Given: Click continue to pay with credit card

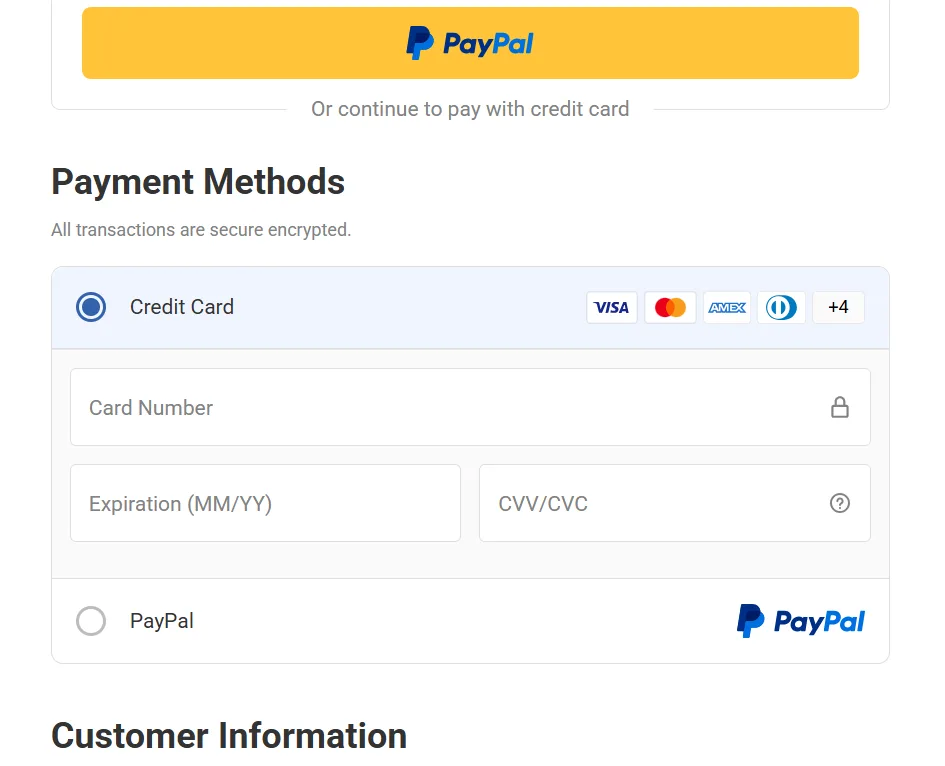Looking at the screenshot, I should click(470, 109).
